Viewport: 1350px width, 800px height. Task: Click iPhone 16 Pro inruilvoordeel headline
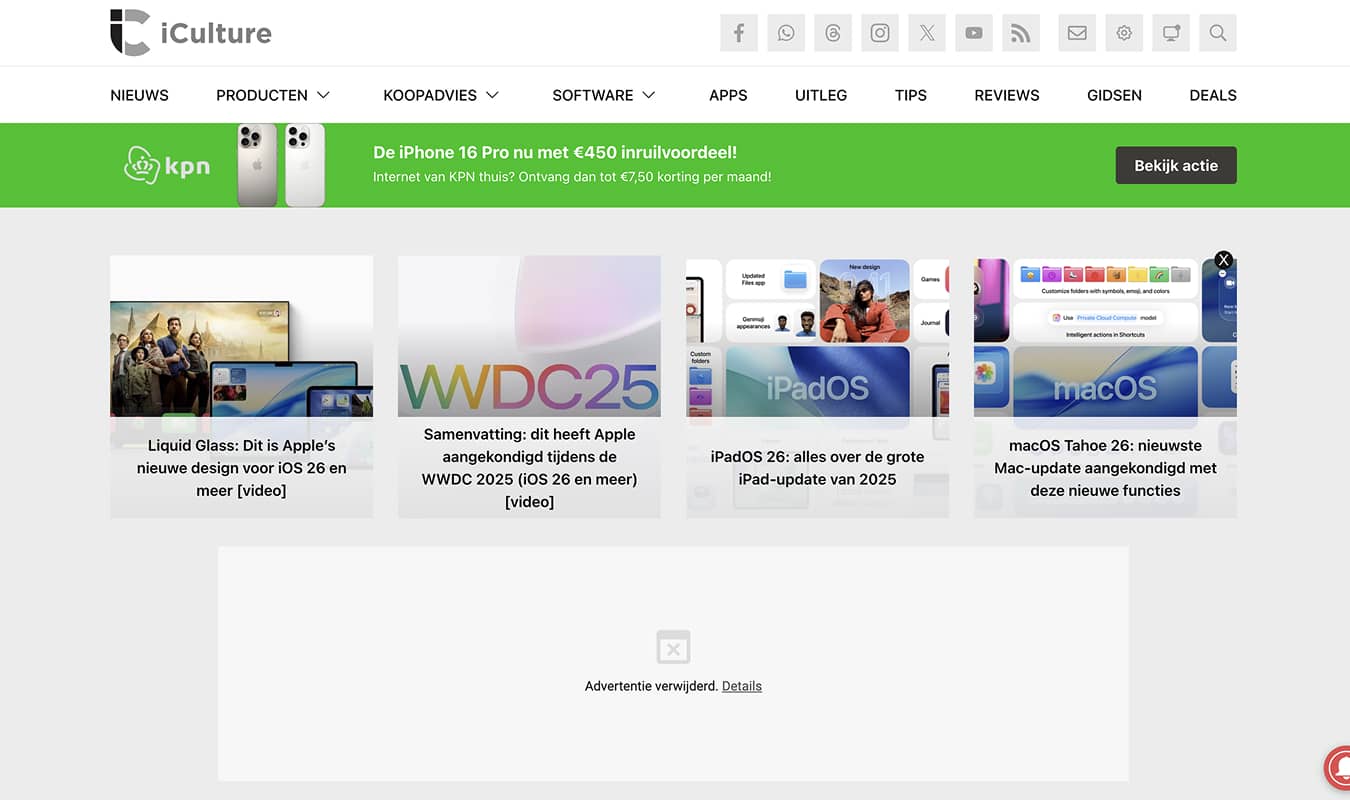pos(555,152)
